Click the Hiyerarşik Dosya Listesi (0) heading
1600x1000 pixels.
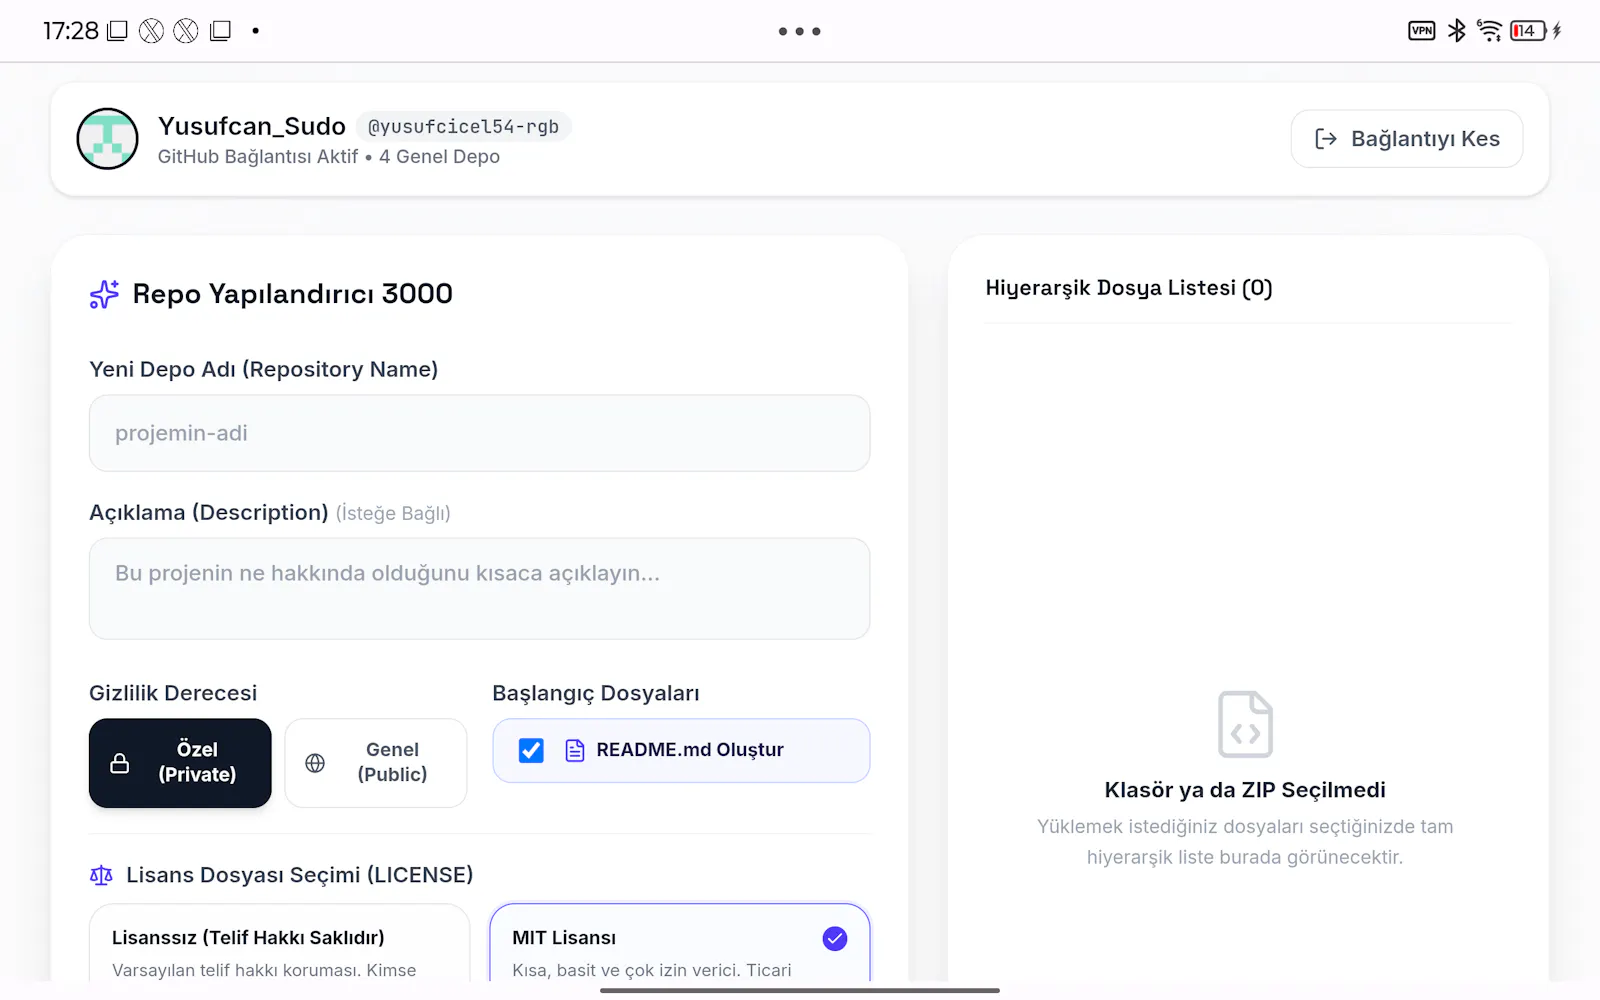point(1129,288)
